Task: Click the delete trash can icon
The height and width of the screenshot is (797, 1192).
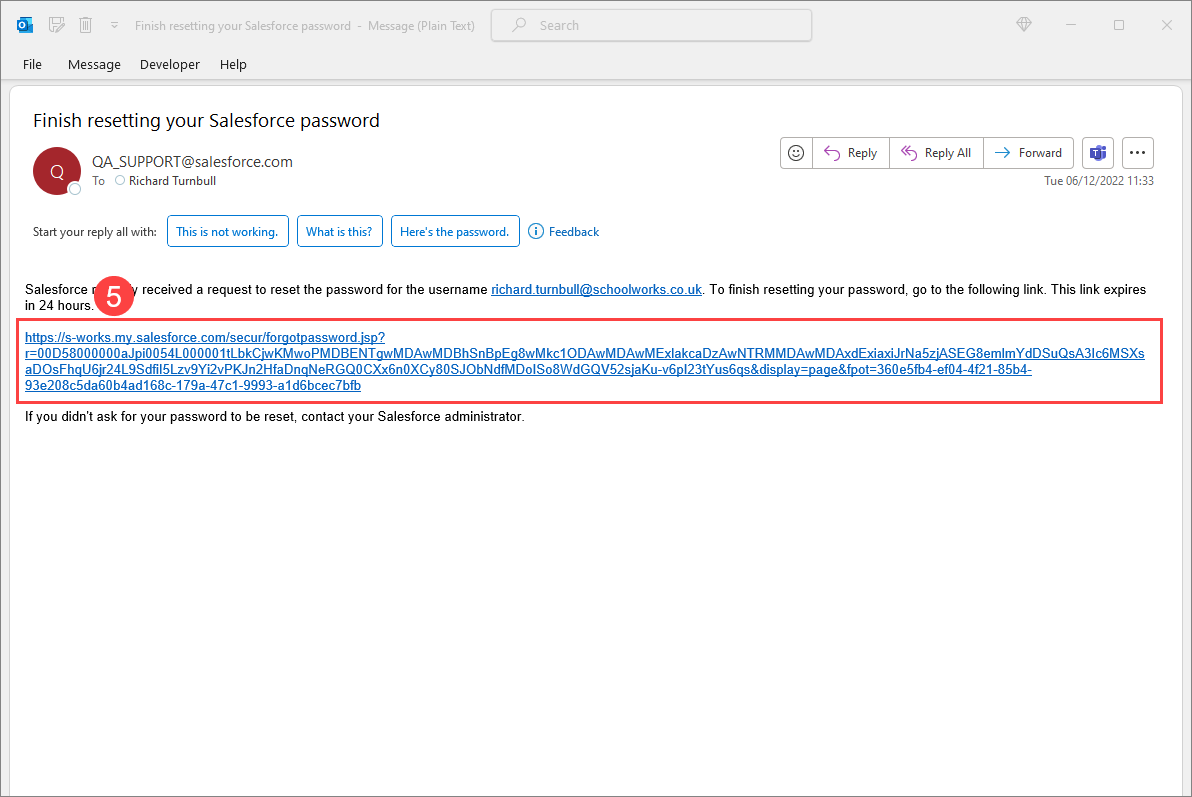Action: click(86, 25)
